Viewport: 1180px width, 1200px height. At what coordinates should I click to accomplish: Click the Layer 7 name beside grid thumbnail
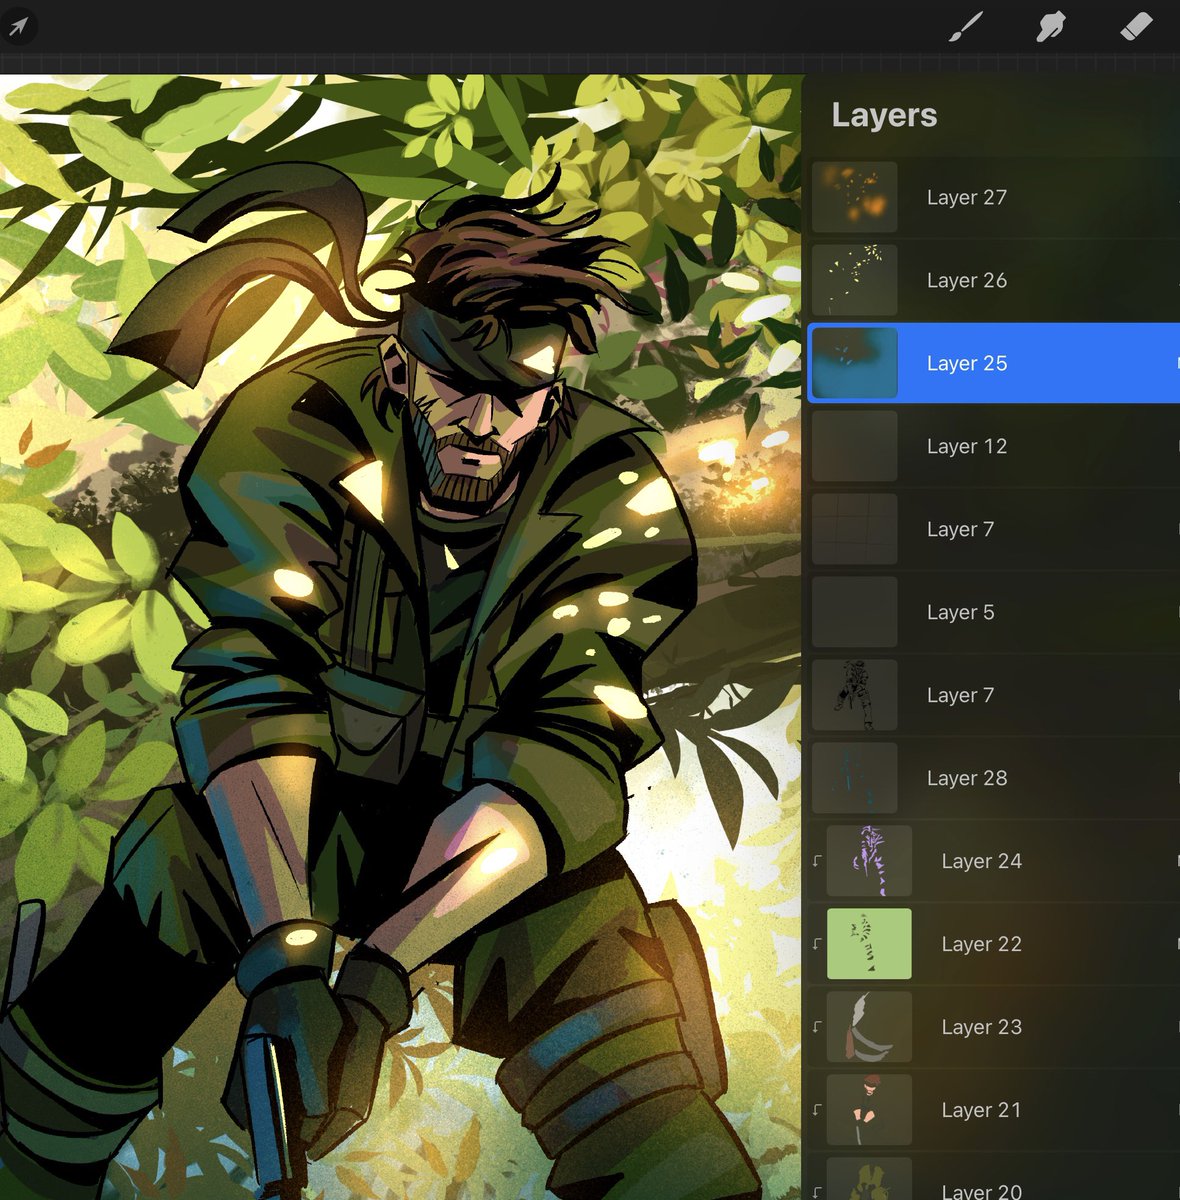tap(961, 529)
